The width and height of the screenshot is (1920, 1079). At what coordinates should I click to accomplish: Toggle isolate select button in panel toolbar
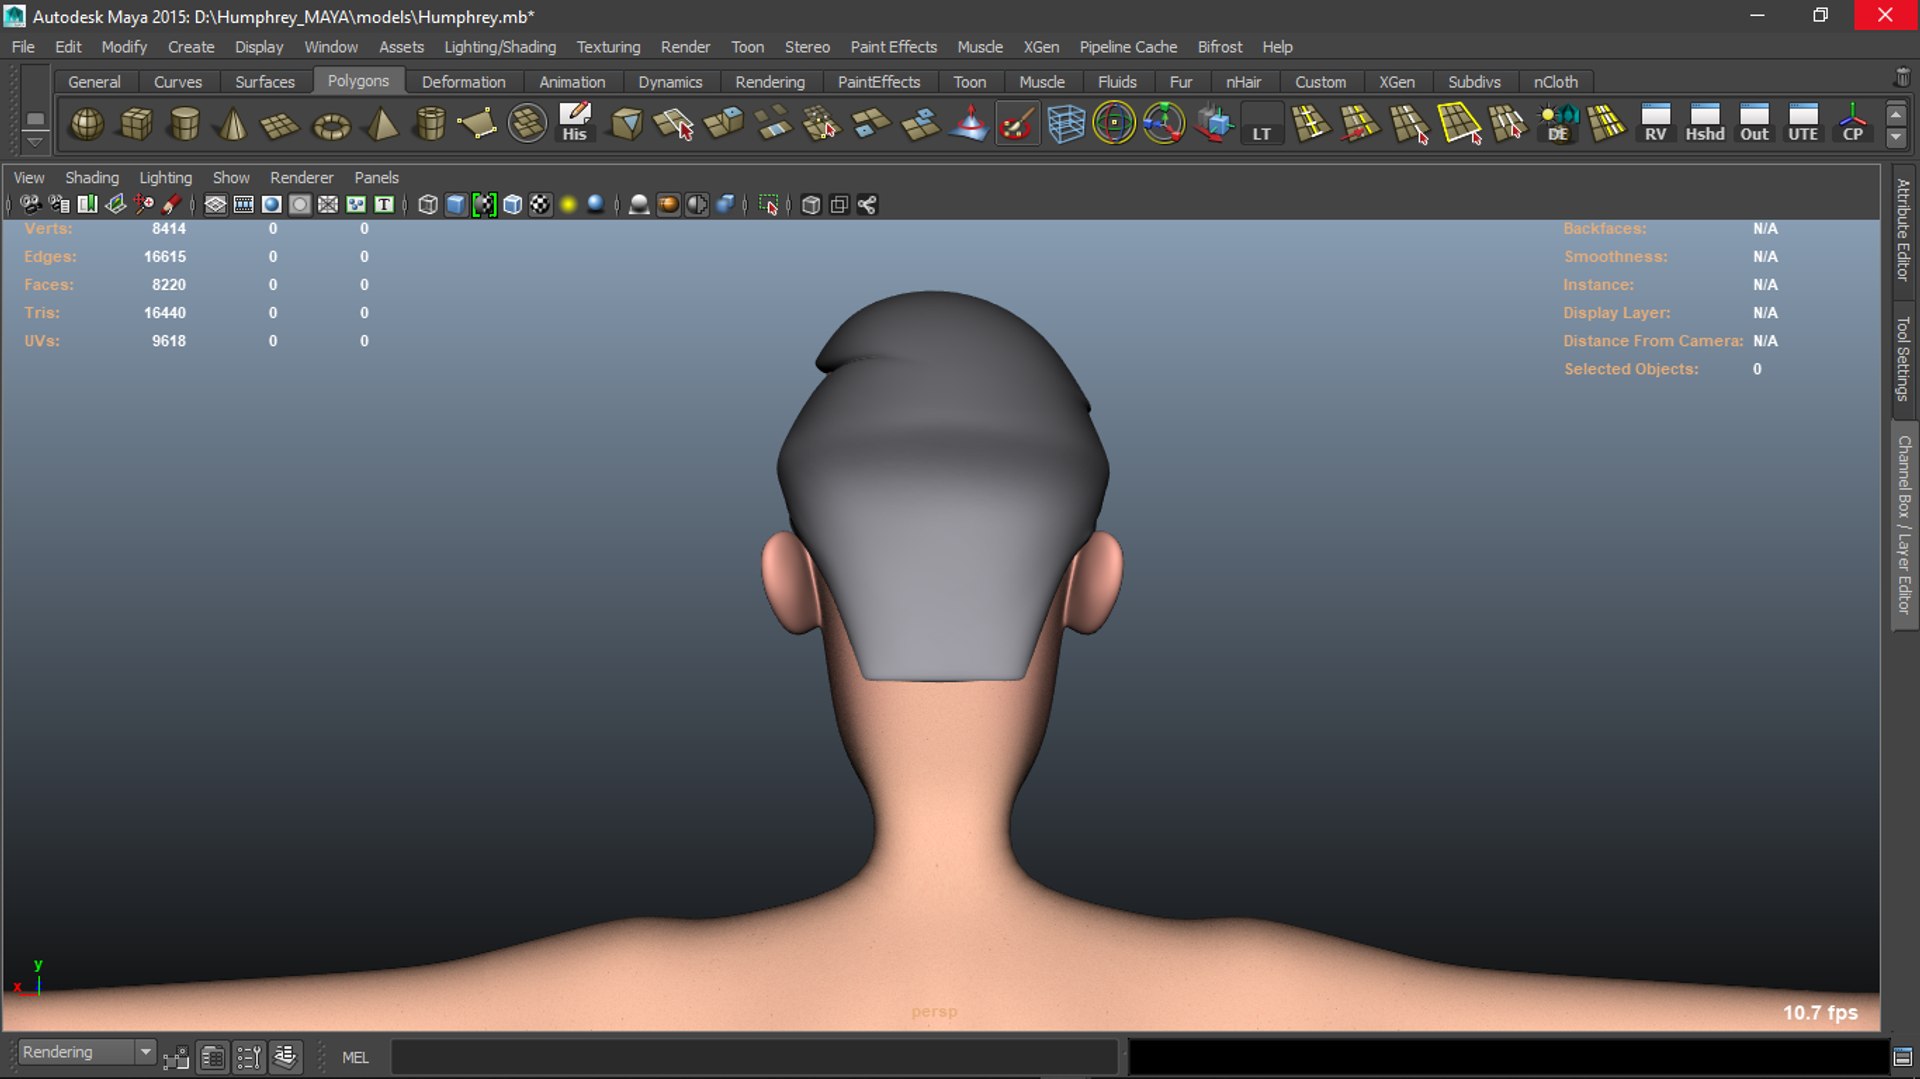pos(768,205)
